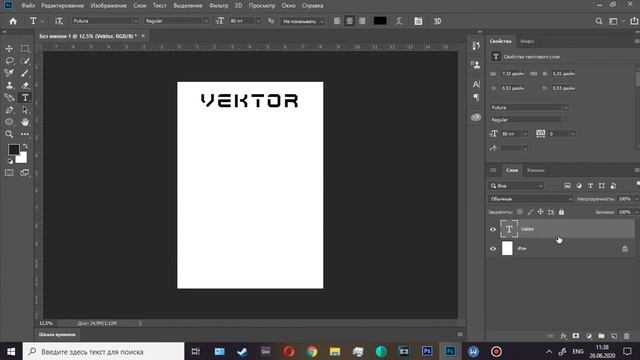640x360 pixels.
Task: Select the Horizontal Type tool
Action: (25, 98)
